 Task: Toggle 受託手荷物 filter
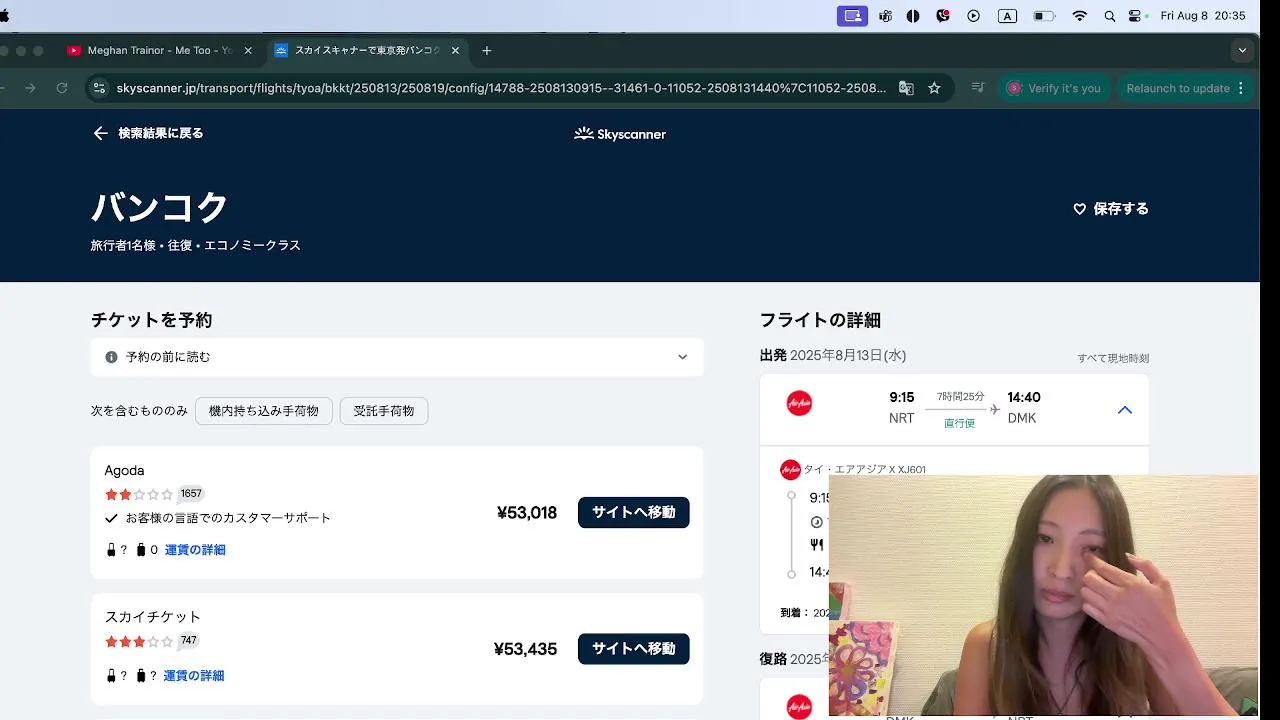tap(384, 411)
